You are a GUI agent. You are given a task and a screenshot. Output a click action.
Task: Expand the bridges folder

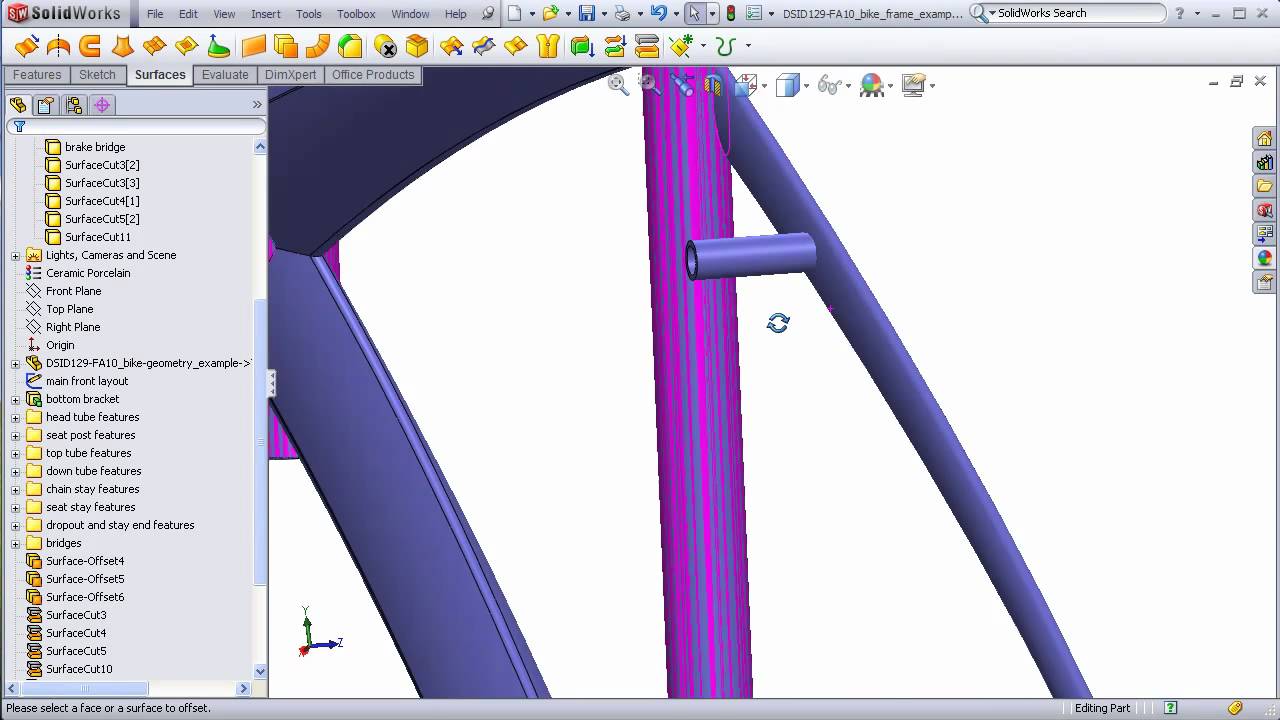[15, 543]
